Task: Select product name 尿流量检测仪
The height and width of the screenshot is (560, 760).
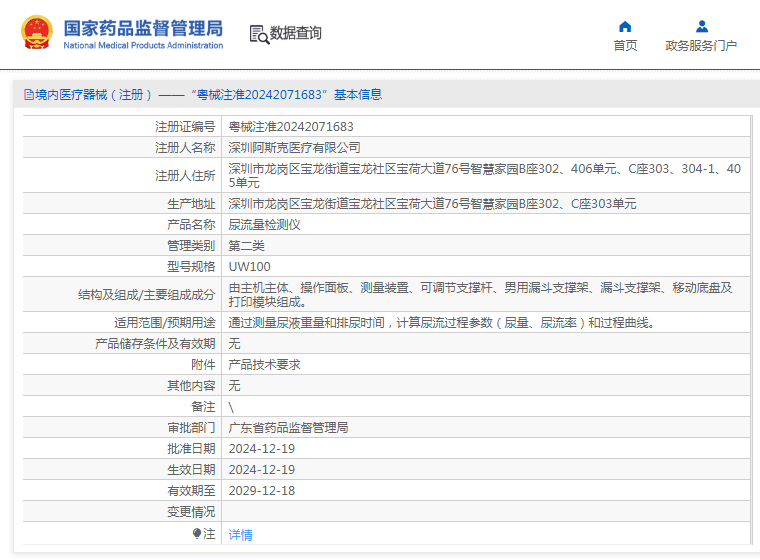Action: tap(264, 224)
